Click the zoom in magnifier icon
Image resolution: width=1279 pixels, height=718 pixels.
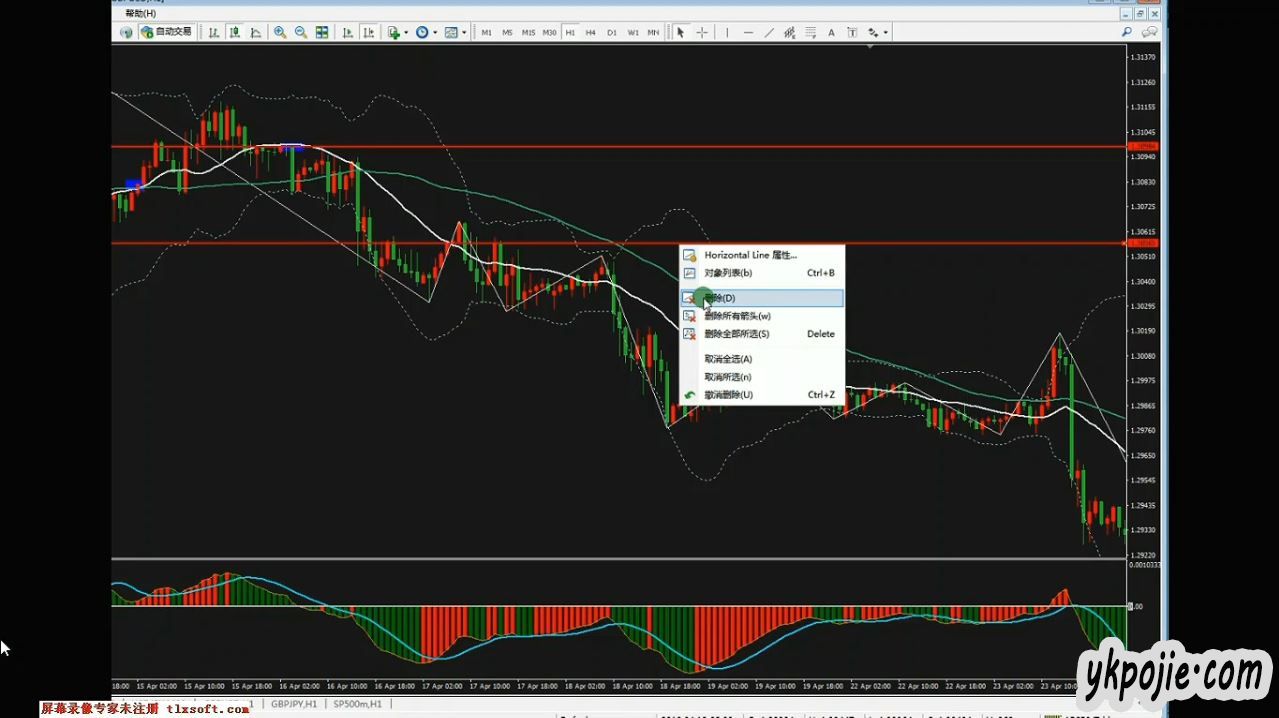coord(280,32)
